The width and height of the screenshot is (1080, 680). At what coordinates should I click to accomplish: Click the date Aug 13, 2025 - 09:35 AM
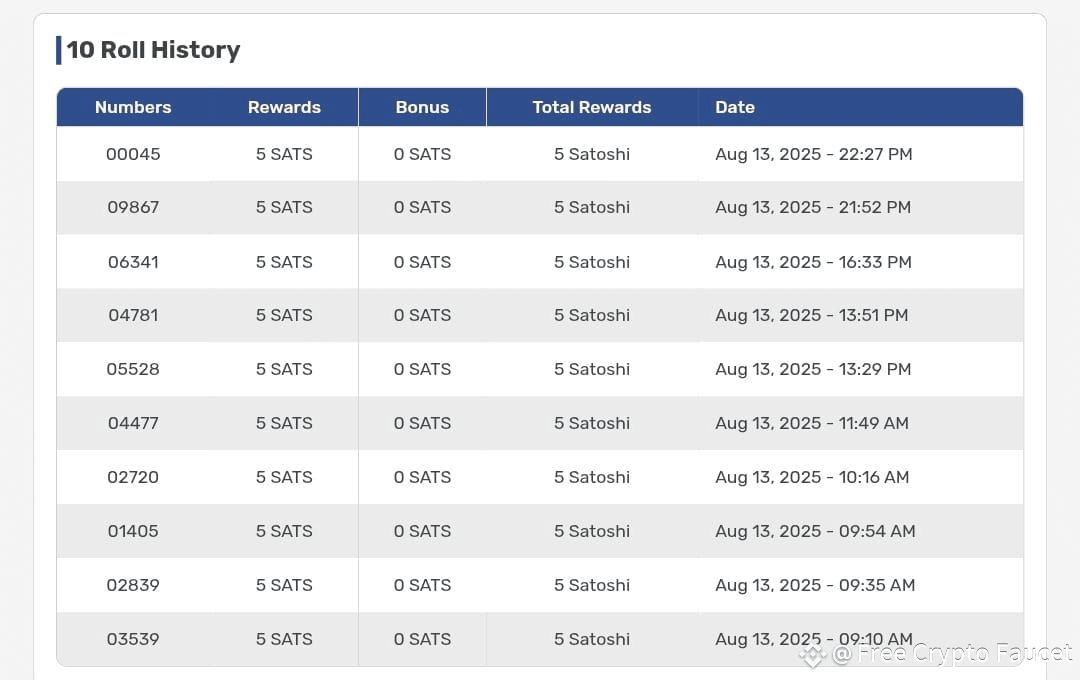pyautogui.click(x=816, y=584)
